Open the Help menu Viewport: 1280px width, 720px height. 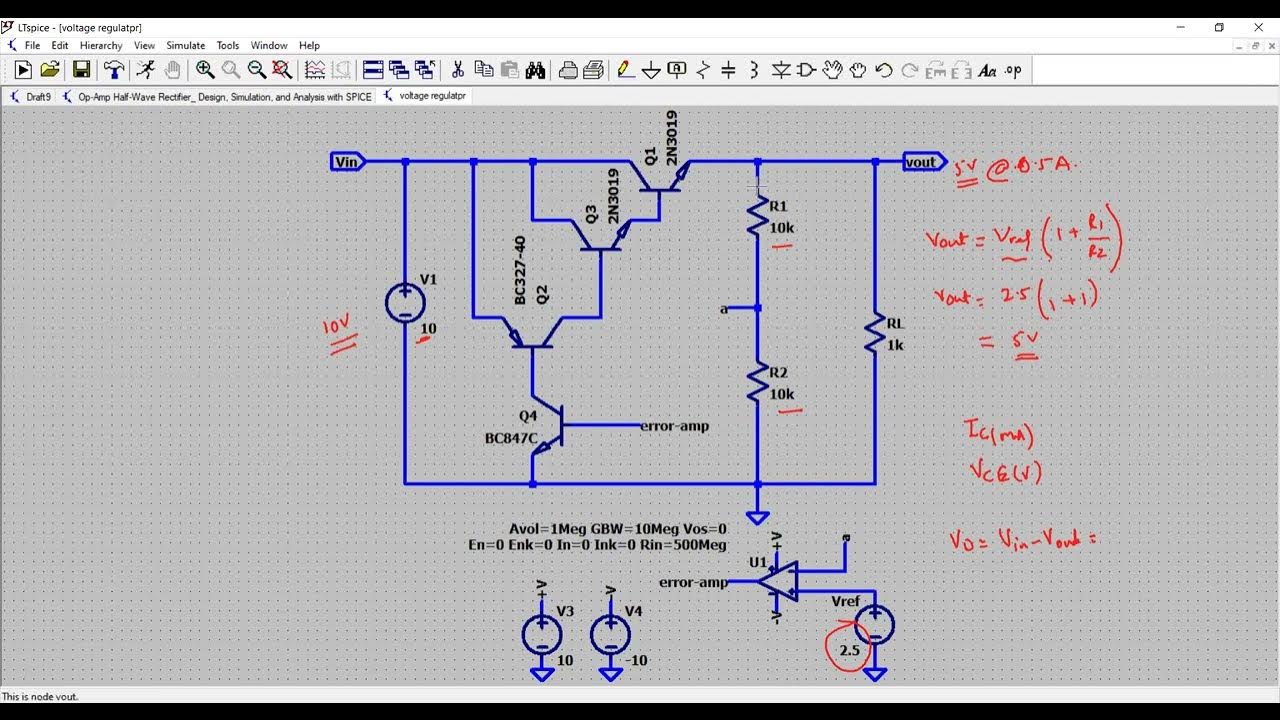[x=309, y=45]
